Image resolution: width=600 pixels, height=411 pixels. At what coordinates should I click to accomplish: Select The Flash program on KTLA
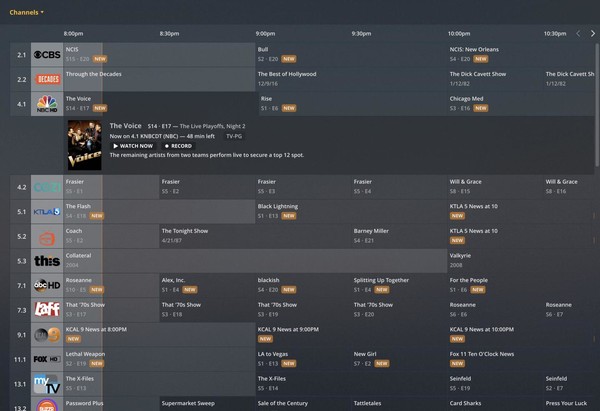pos(159,212)
